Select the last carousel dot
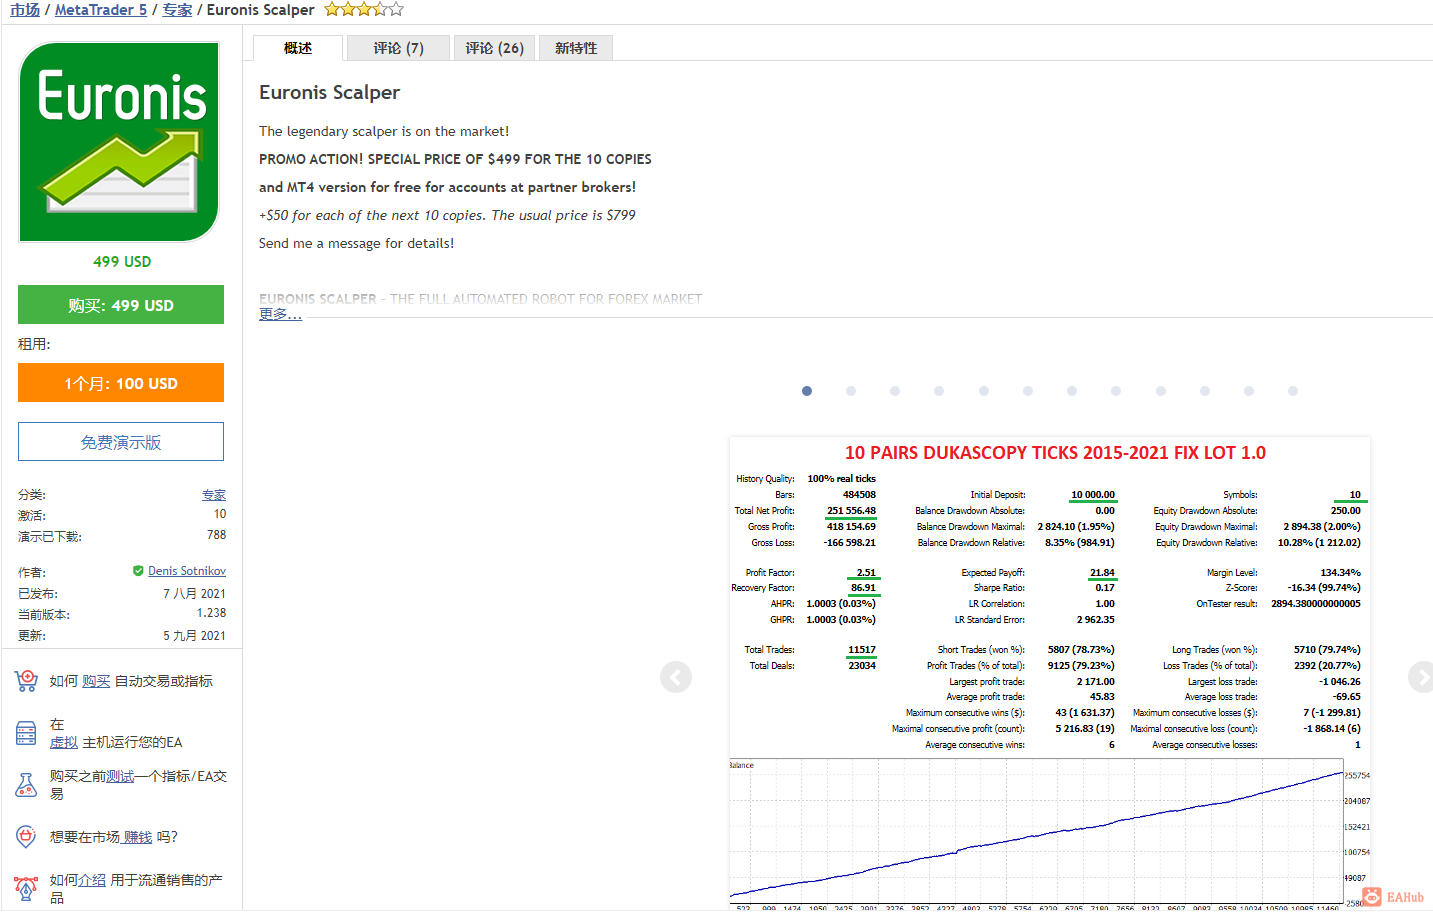 [1293, 391]
